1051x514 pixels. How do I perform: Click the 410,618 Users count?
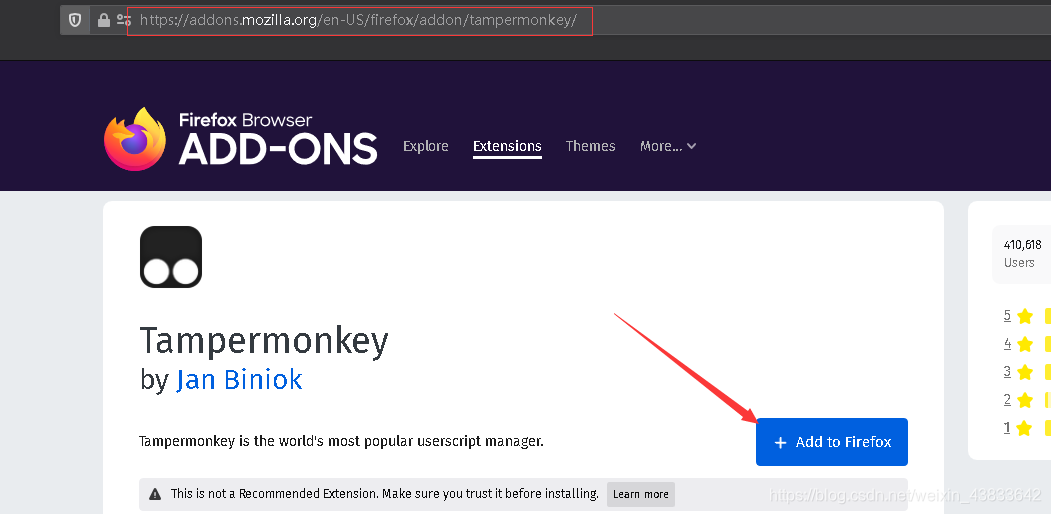coord(1022,253)
